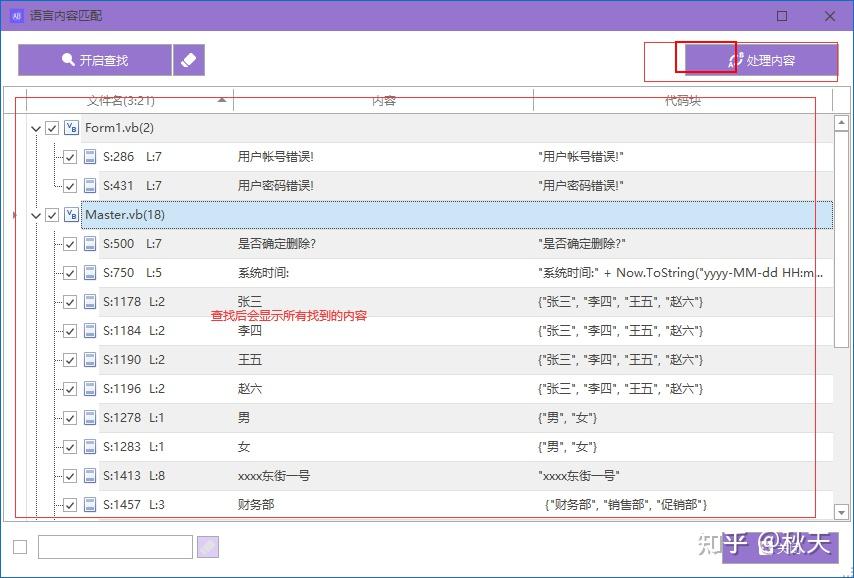Click the sort arrow in 文件名 column header

click(x=221, y=100)
